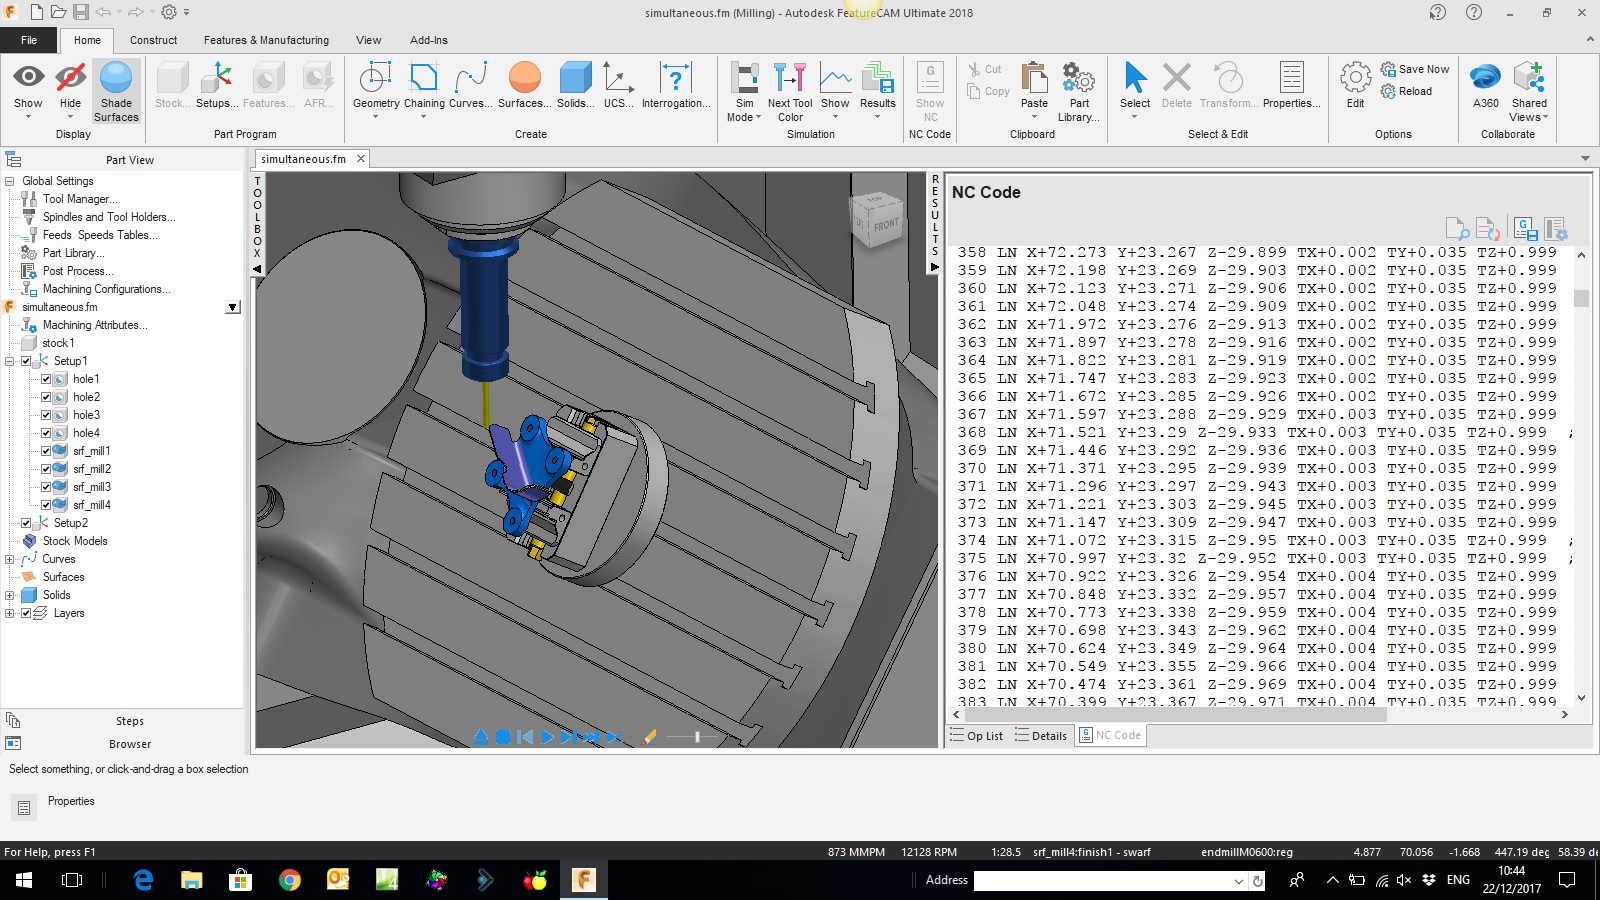The height and width of the screenshot is (900, 1600).
Task: Open File Explorer from the taskbar
Action: [192, 880]
